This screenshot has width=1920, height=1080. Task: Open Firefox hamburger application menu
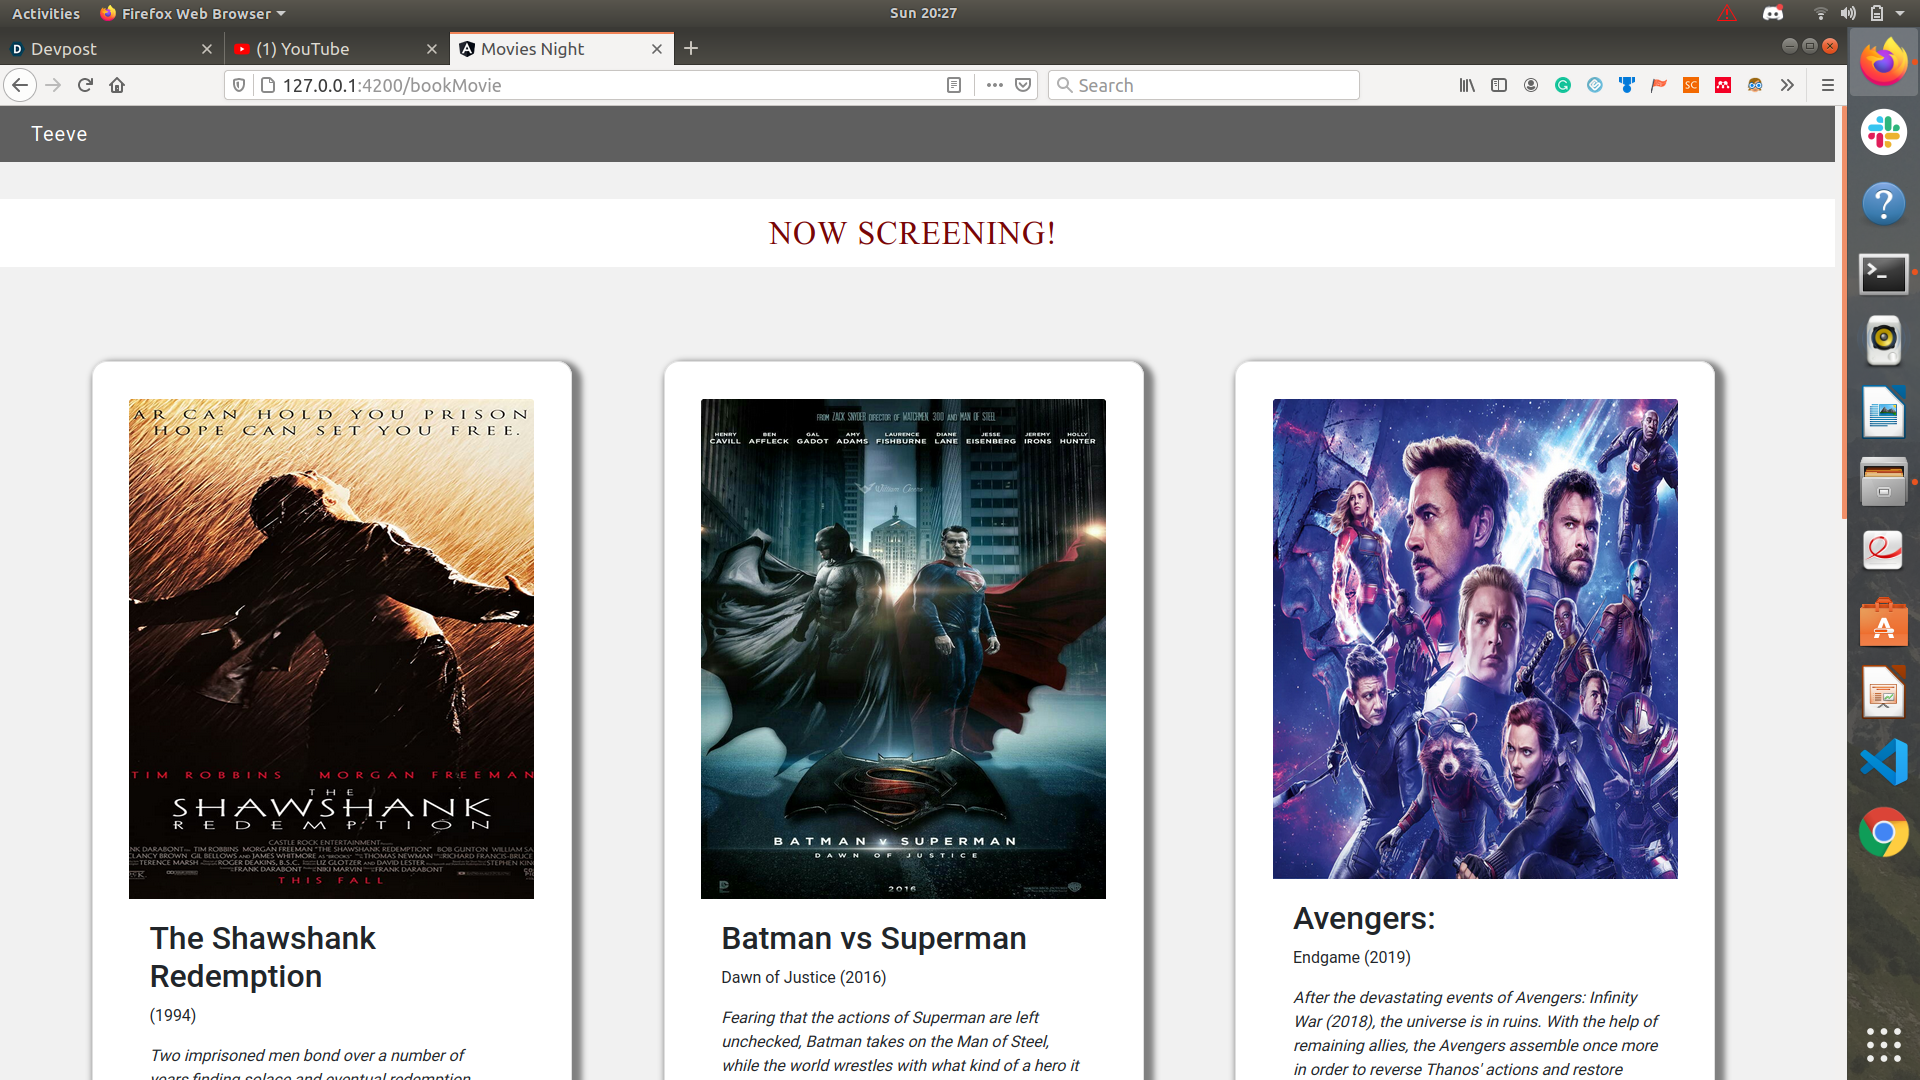(1827, 85)
